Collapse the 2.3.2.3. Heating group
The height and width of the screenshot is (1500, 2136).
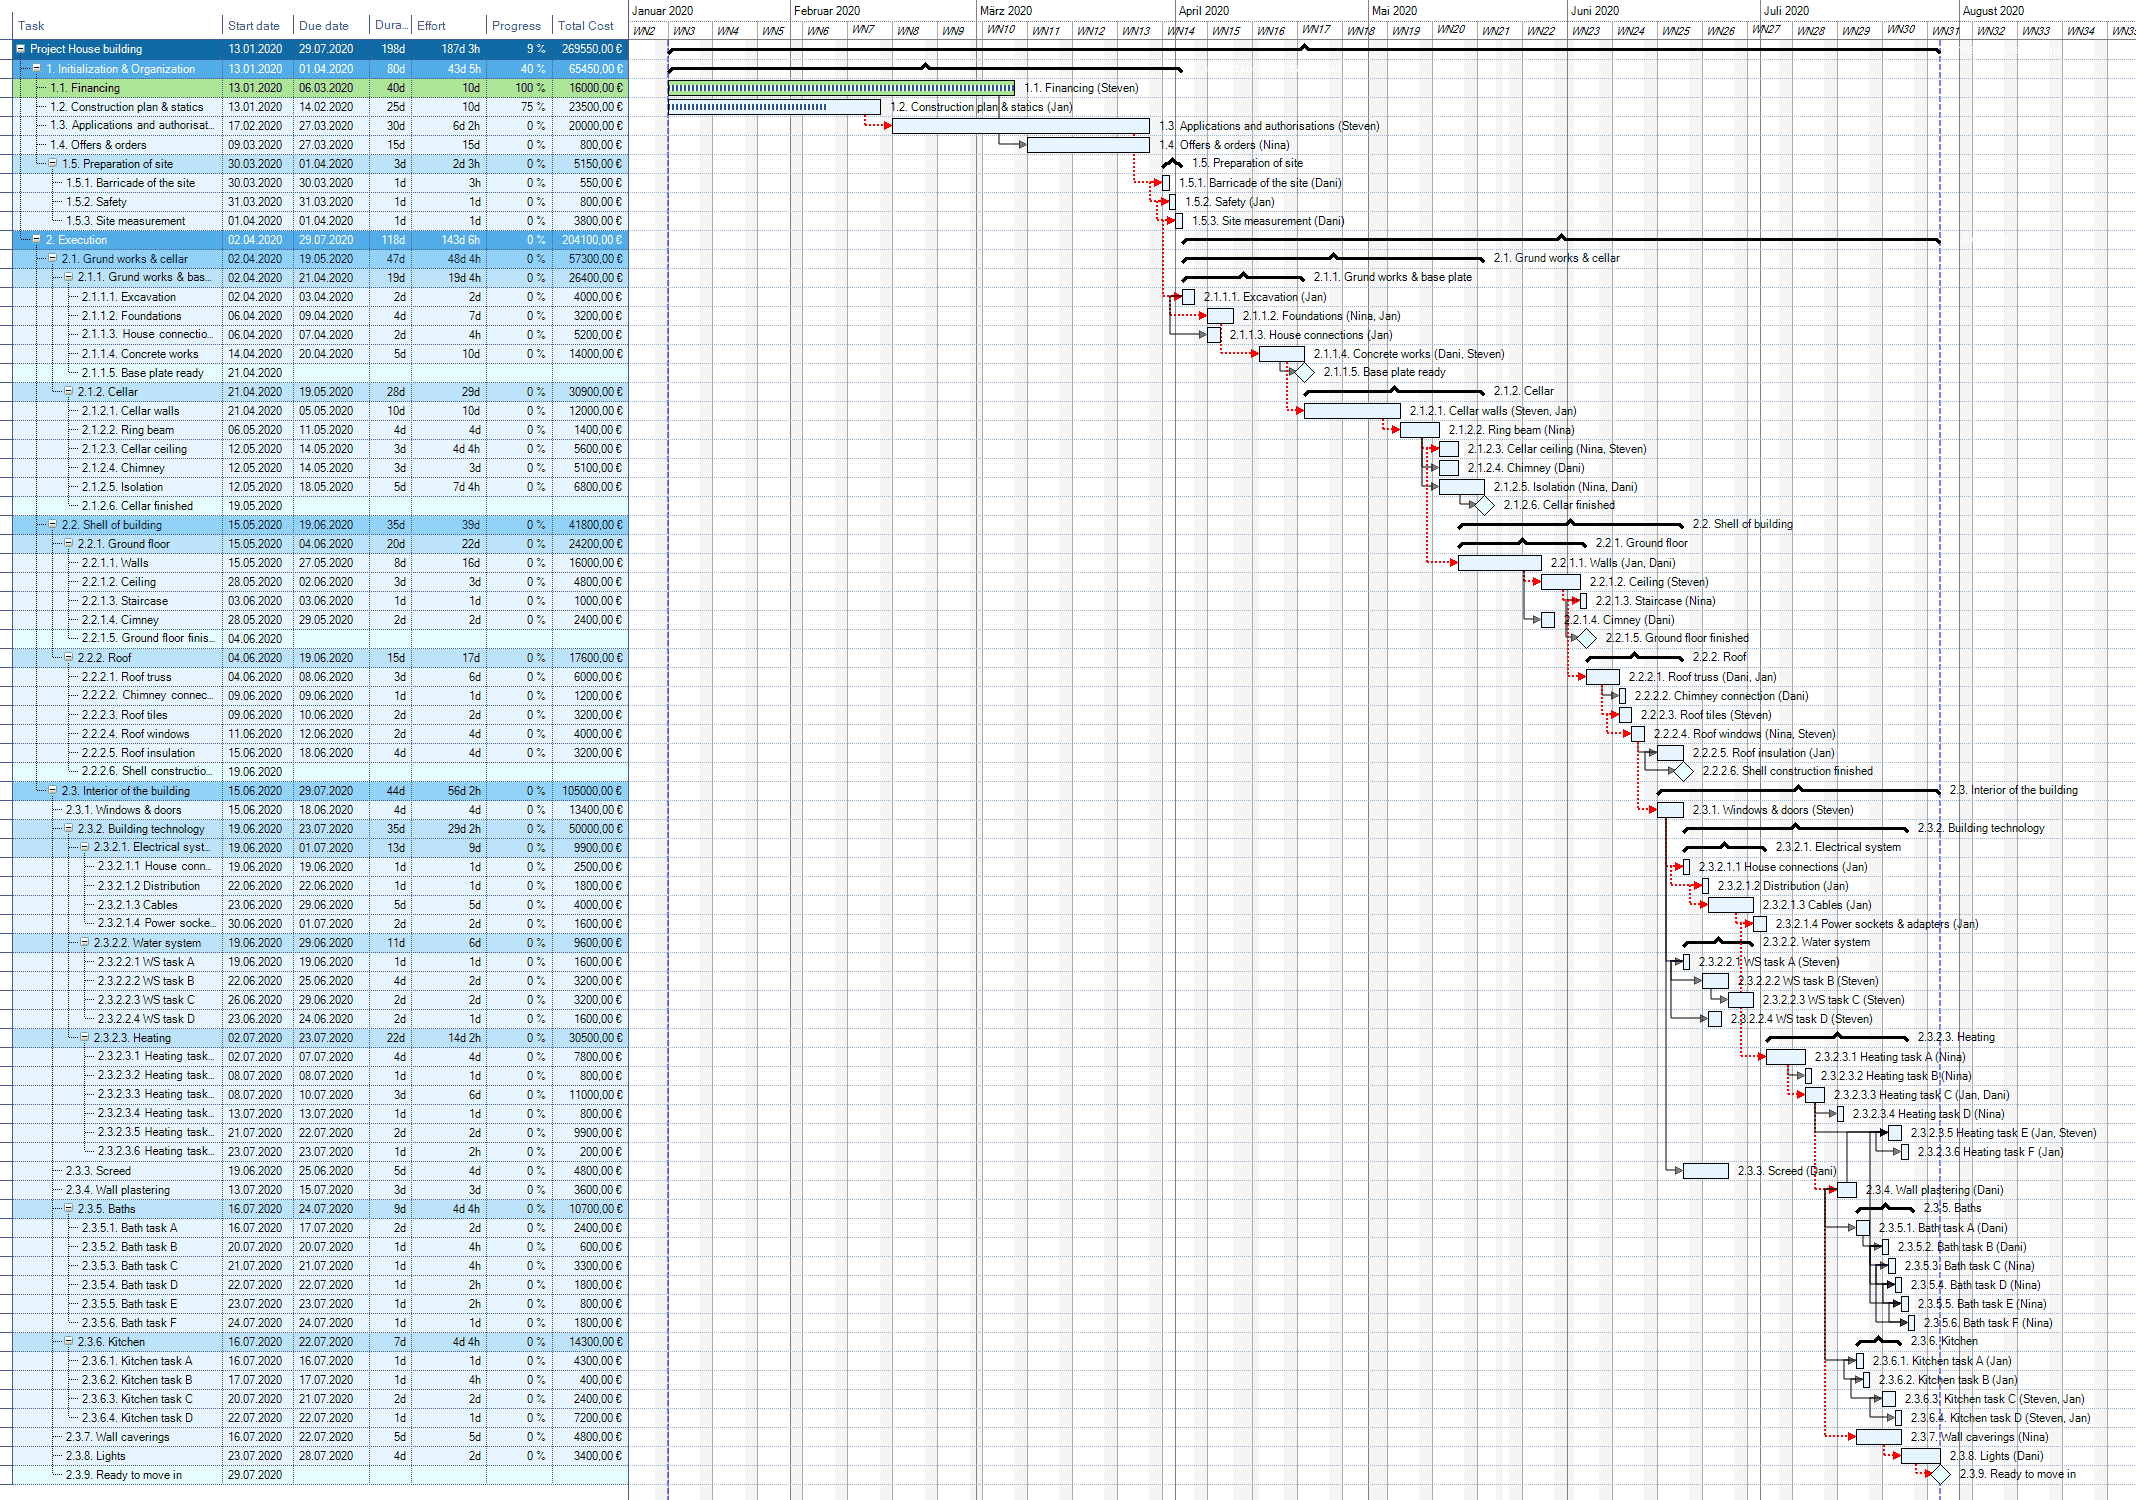[85, 1038]
